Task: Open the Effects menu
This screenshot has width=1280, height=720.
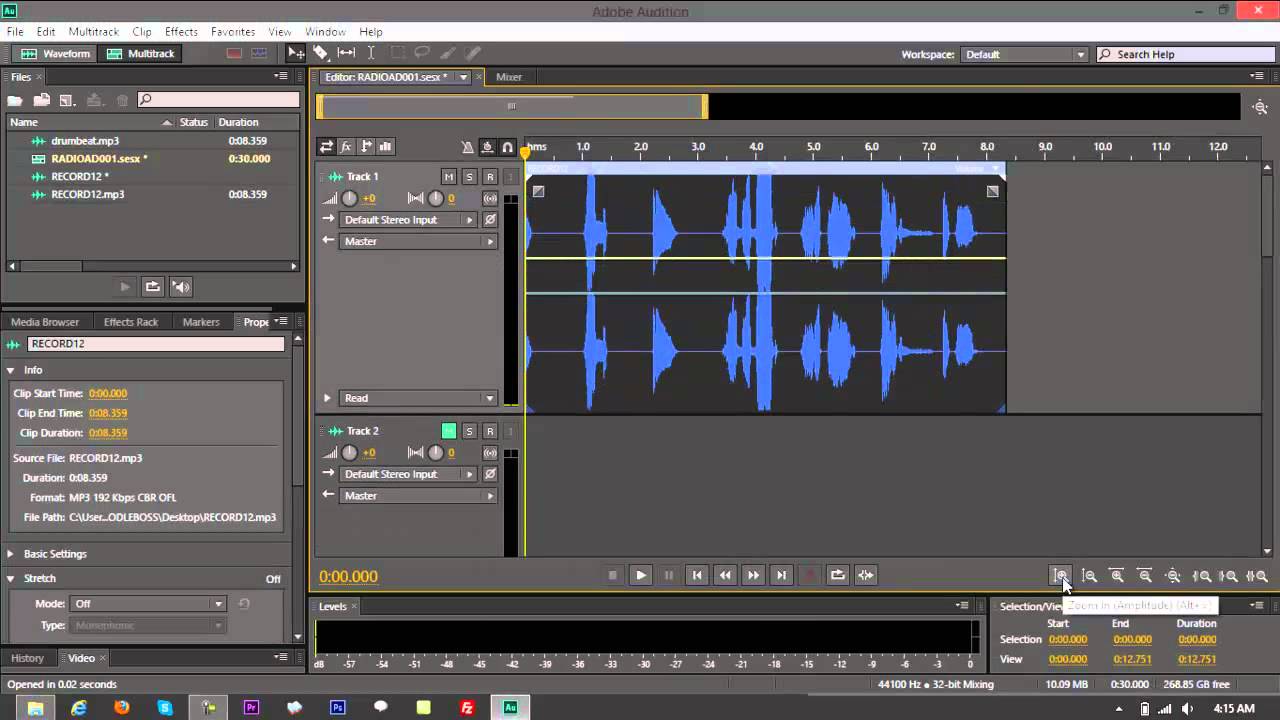Action: pos(181,32)
